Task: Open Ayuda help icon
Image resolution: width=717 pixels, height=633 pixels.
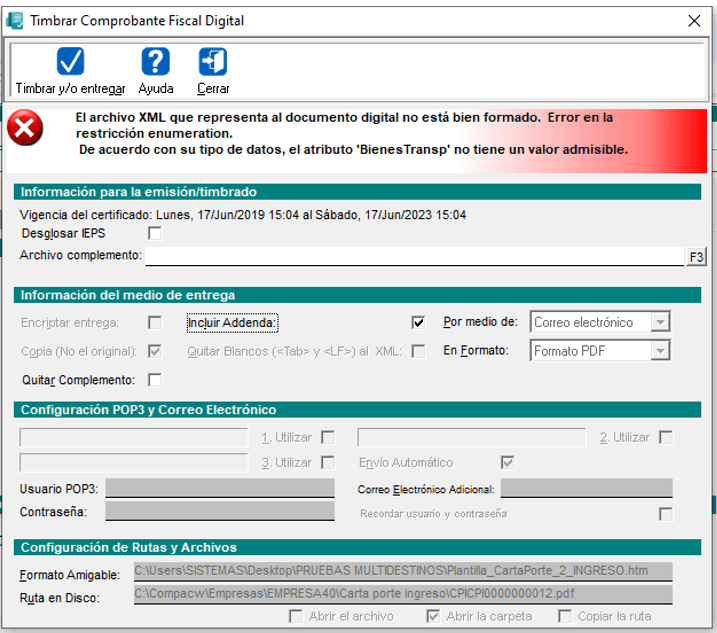Action: [155, 61]
